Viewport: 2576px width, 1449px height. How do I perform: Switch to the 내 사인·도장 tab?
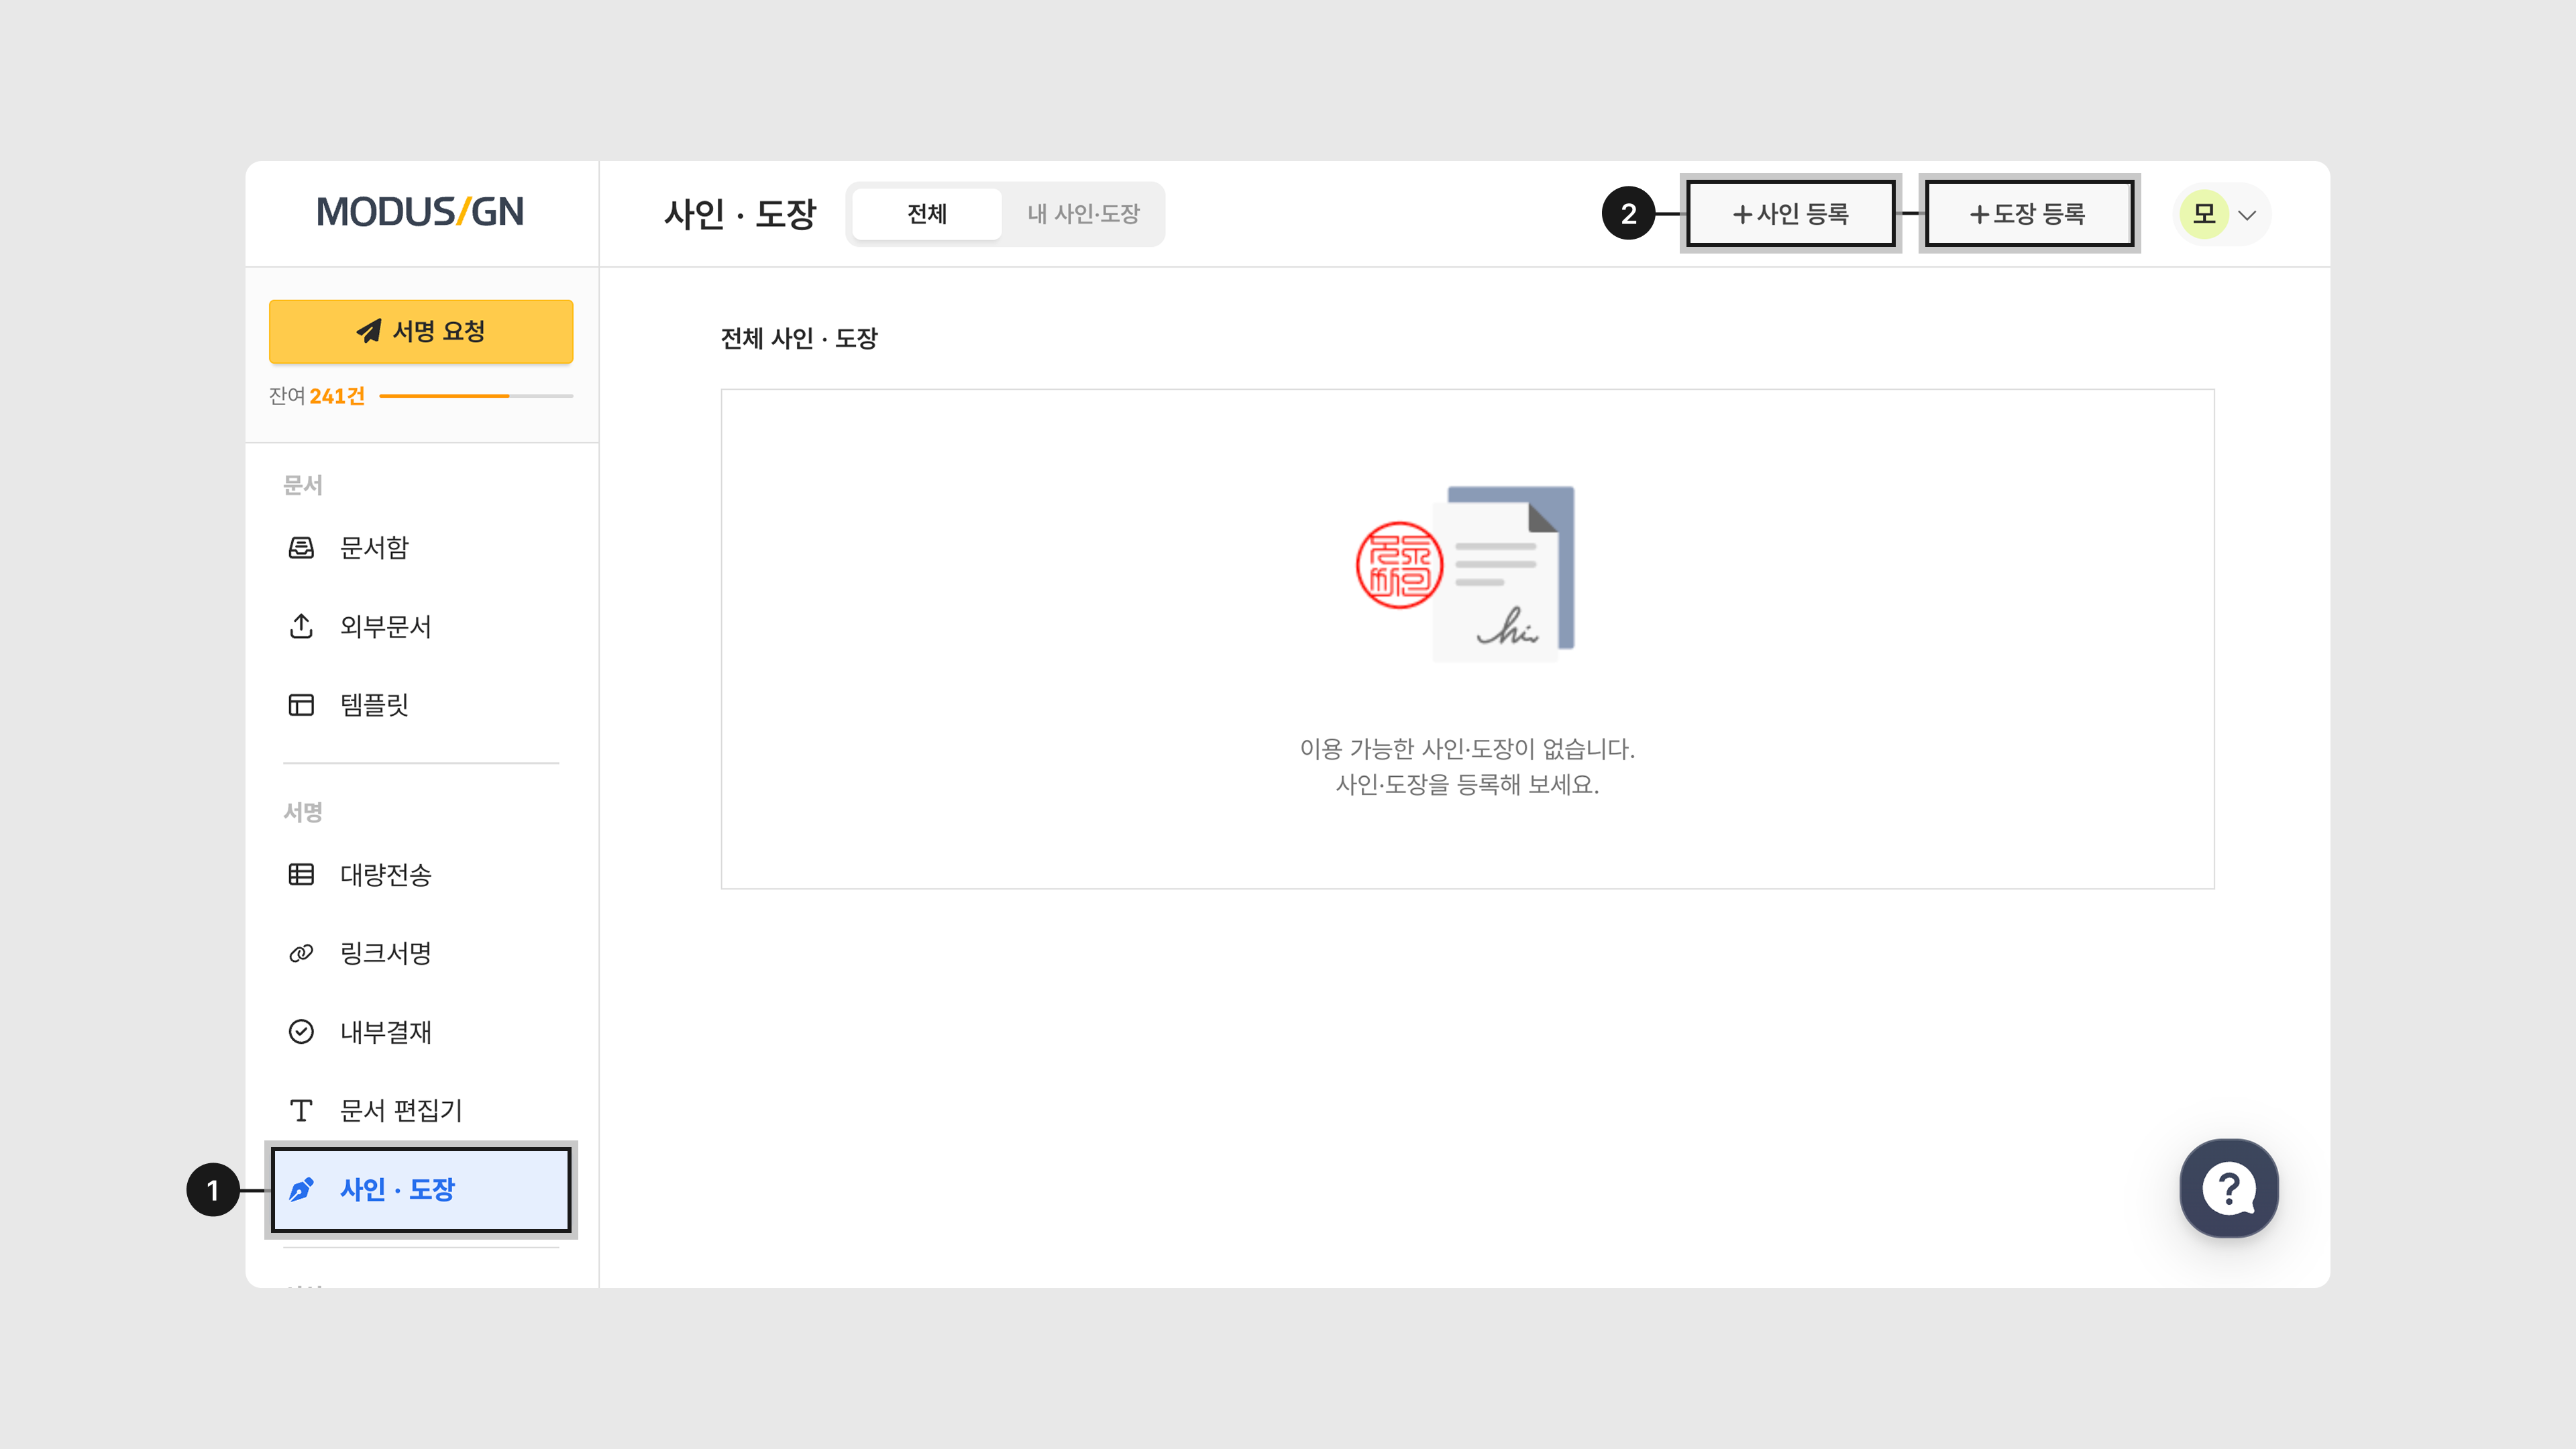1083,214
